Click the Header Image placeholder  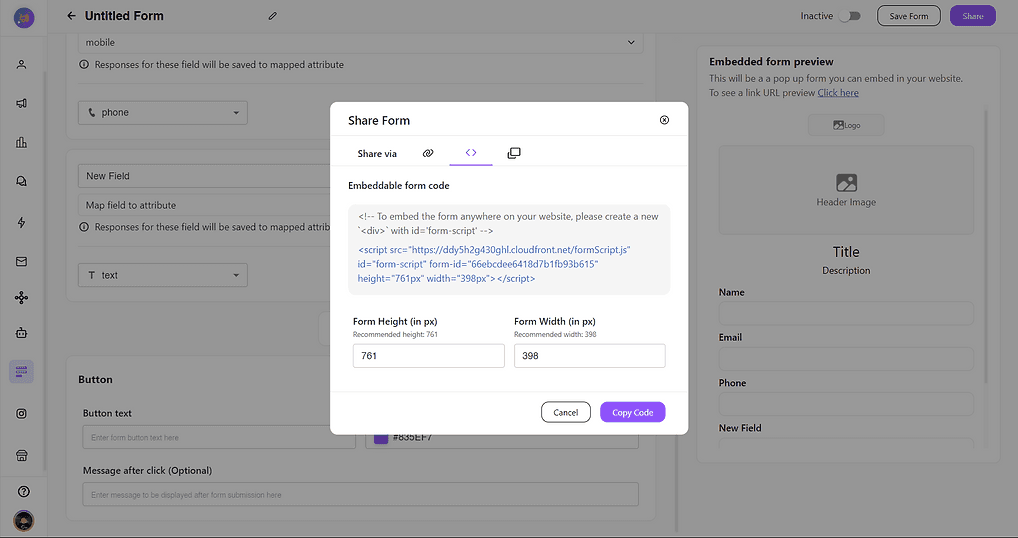[x=846, y=190]
